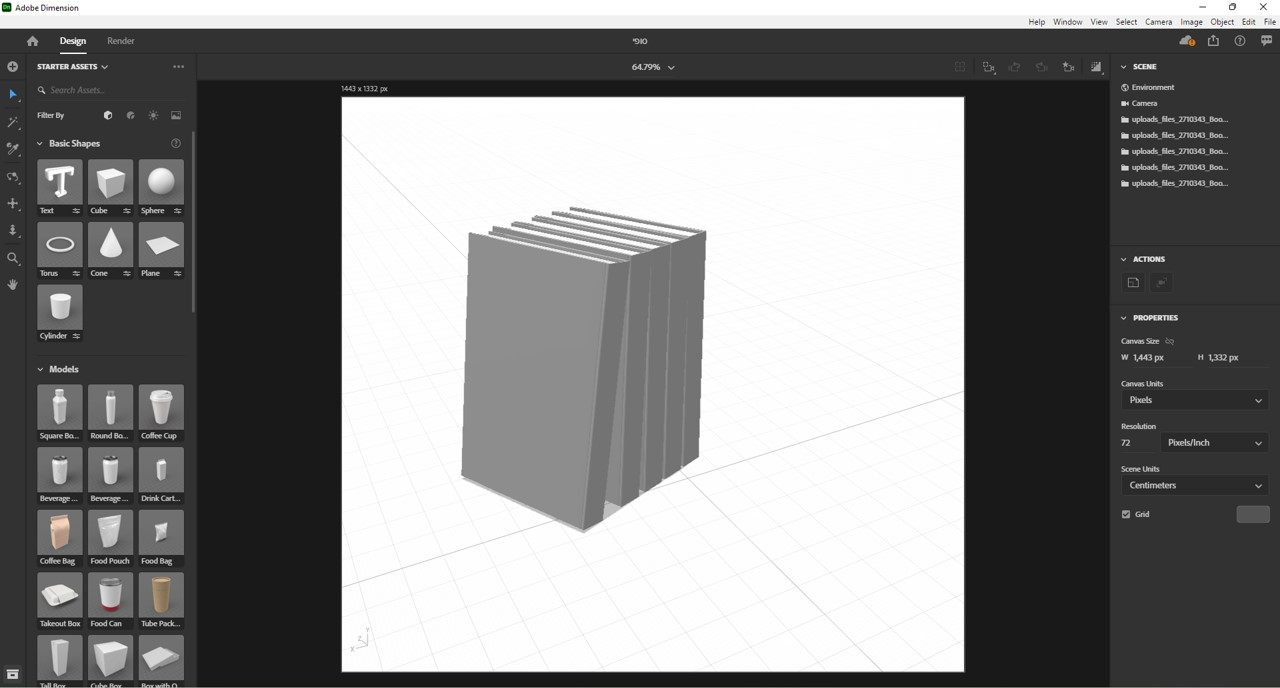Viewport: 1280px width, 688px height.
Task: Choose the Hand tool
Action: click(13, 285)
